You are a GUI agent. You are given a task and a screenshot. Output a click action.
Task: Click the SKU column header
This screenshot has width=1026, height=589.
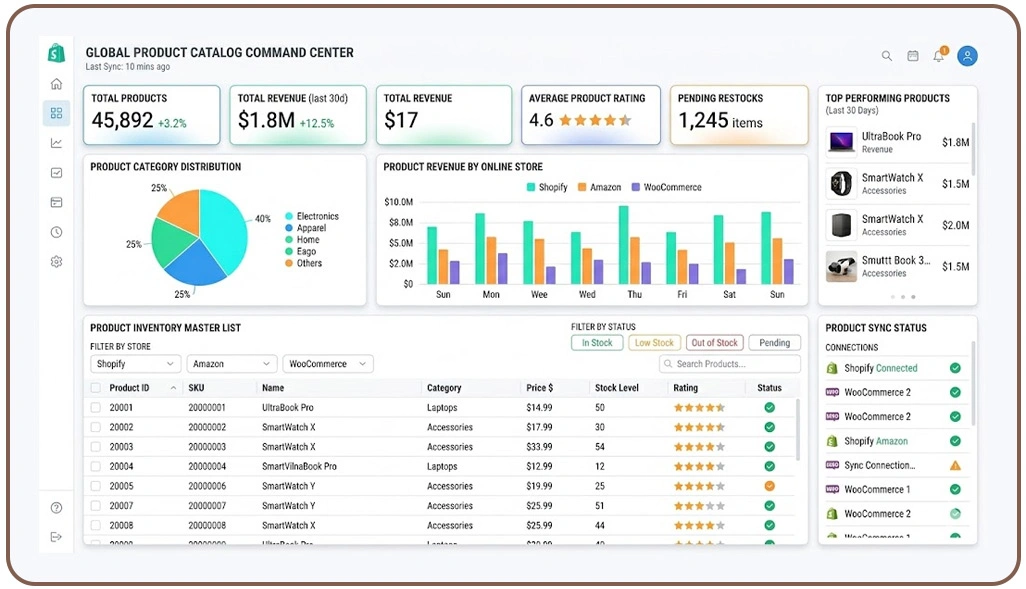pos(196,388)
